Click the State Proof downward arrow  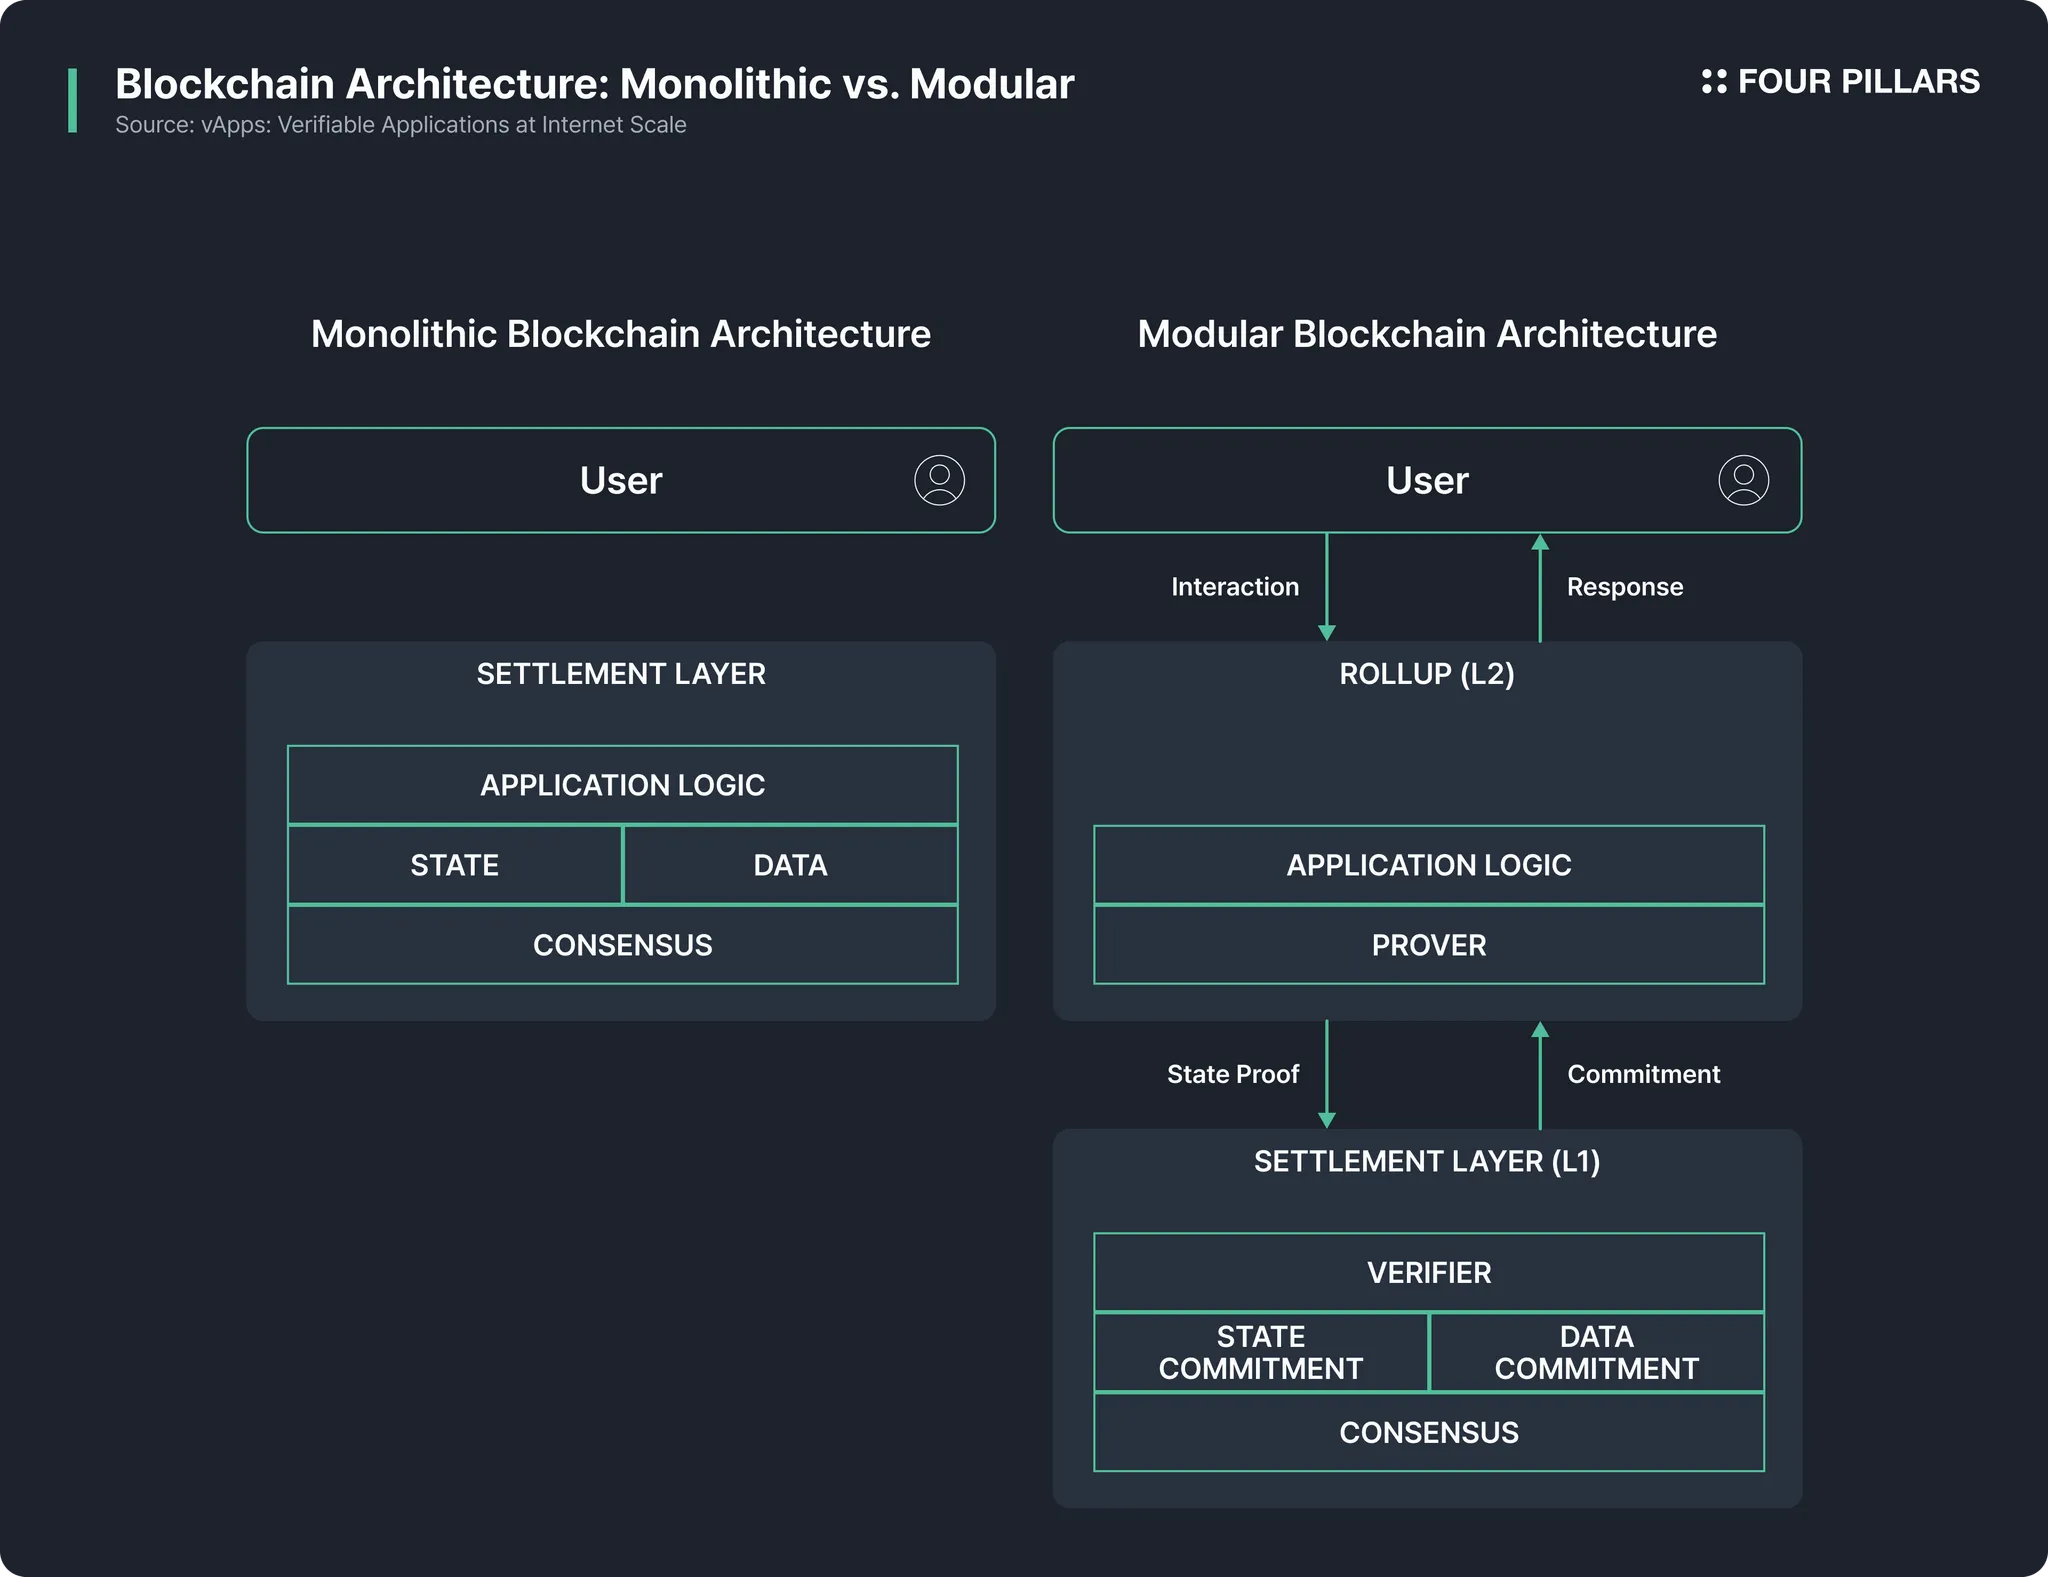[1327, 1074]
